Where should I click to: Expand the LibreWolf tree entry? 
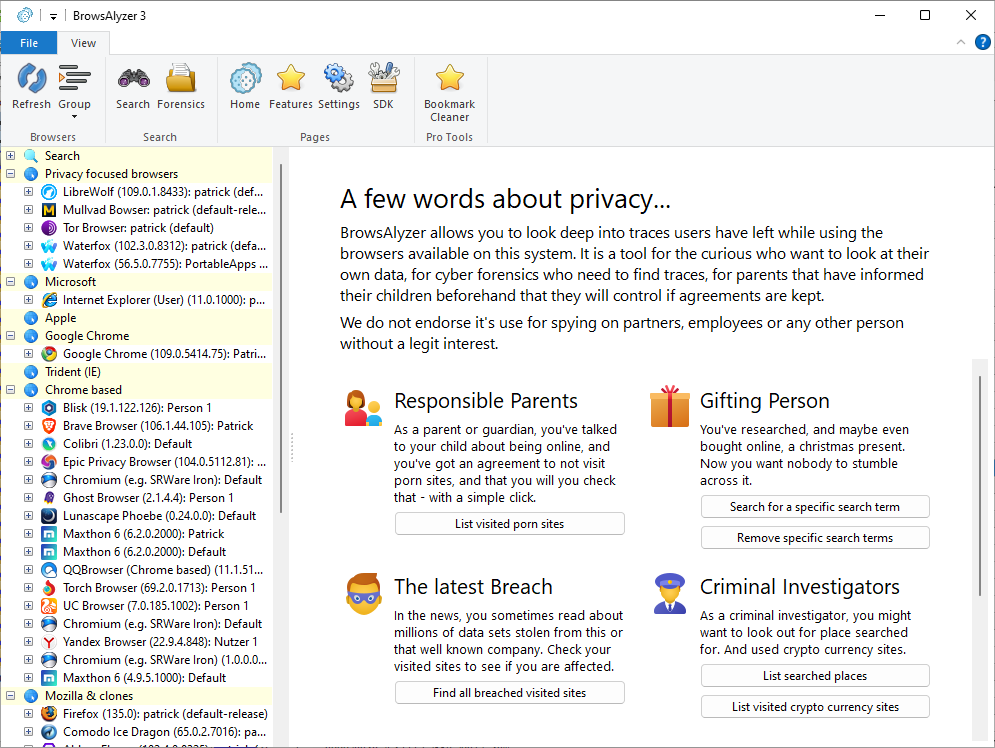pyautogui.click(x=29, y=192)
